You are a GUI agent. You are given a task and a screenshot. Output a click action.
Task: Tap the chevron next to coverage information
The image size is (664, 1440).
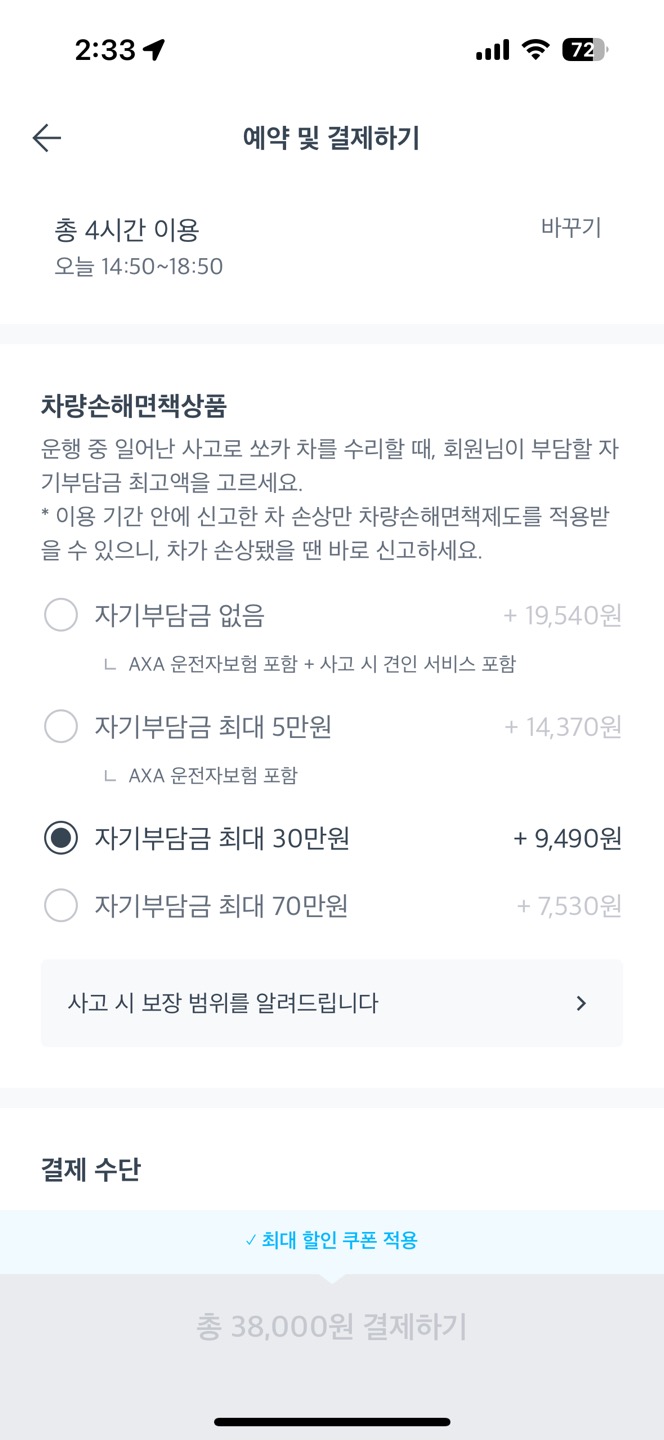(x=581, y=1003)
